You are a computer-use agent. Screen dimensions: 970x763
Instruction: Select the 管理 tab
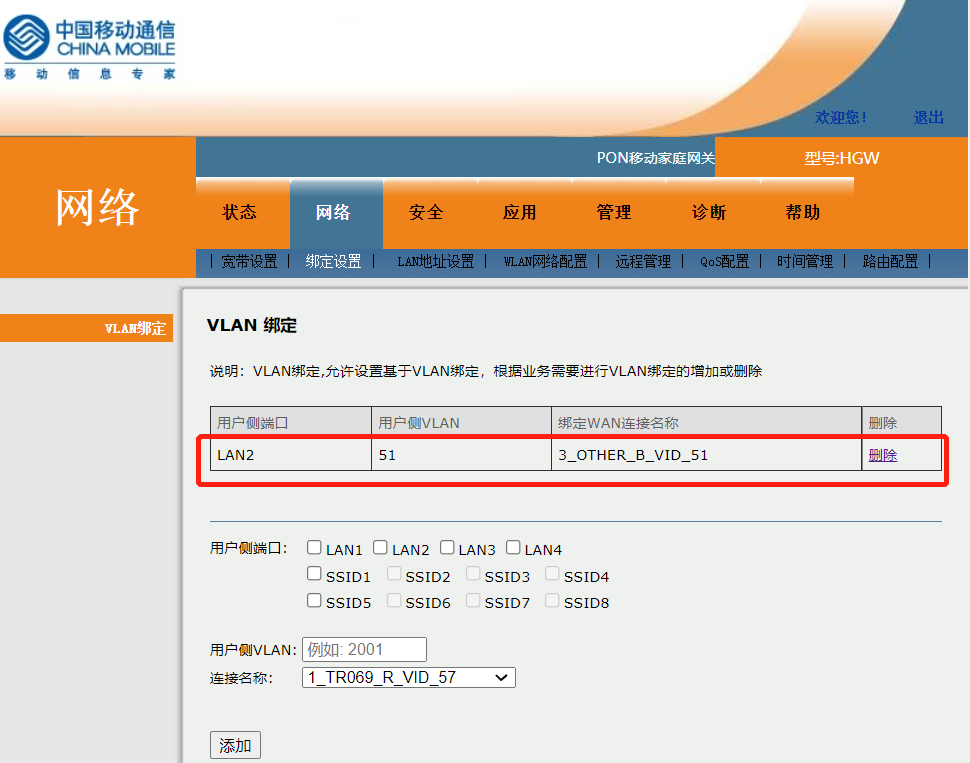point(614,212)
